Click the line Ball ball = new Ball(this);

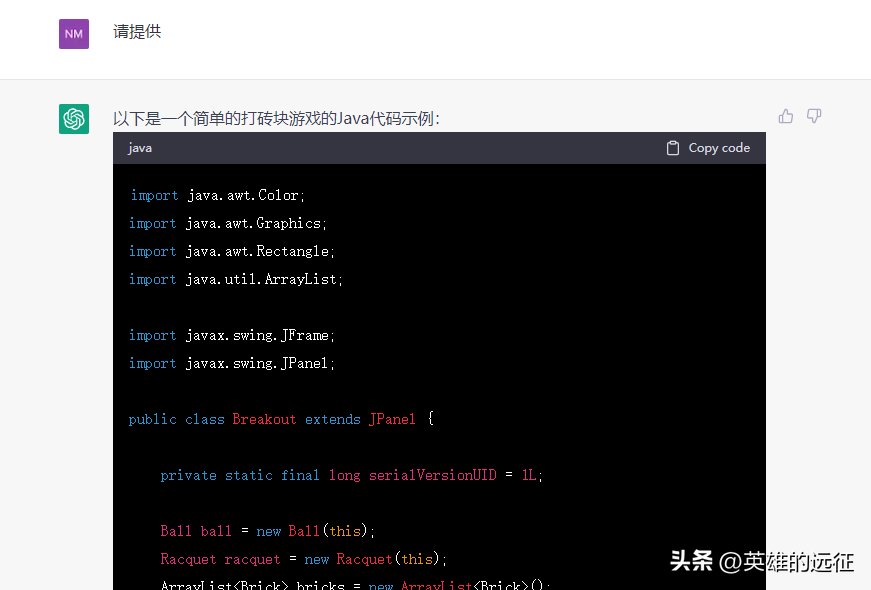(x=268, y=532)
